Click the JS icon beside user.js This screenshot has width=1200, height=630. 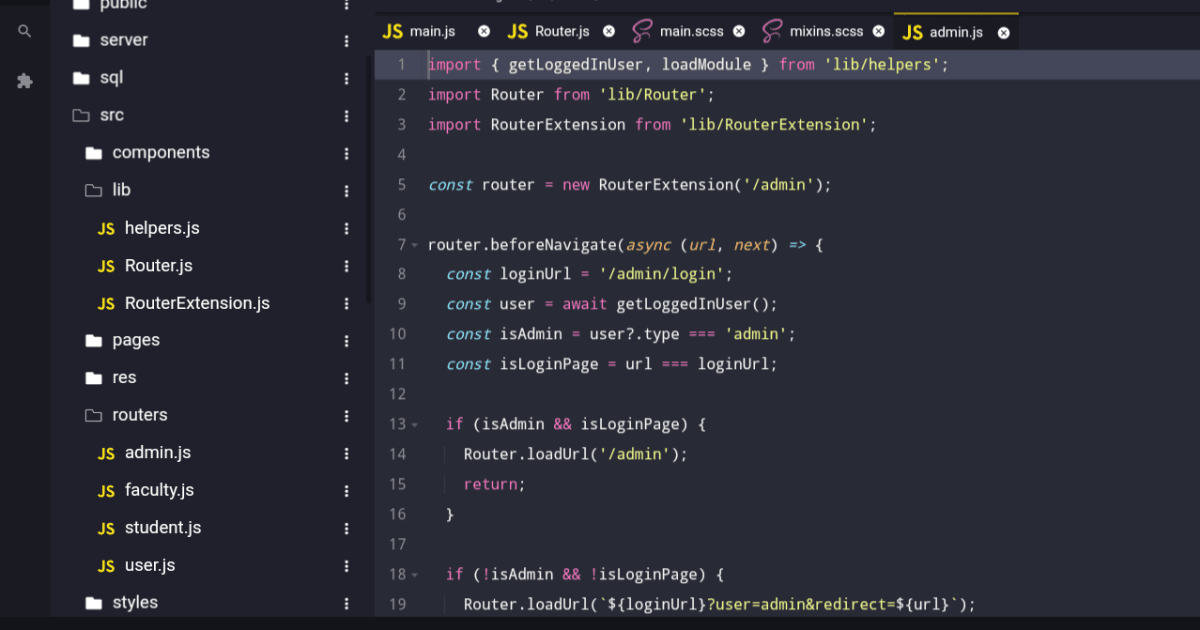(x=106, y=565)
